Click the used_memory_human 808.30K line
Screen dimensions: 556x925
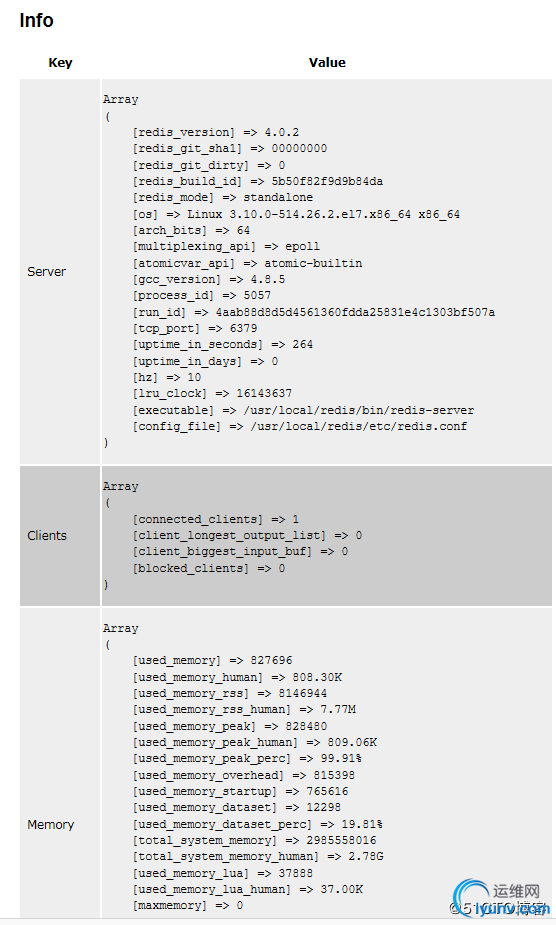click(x=237, y=677)
